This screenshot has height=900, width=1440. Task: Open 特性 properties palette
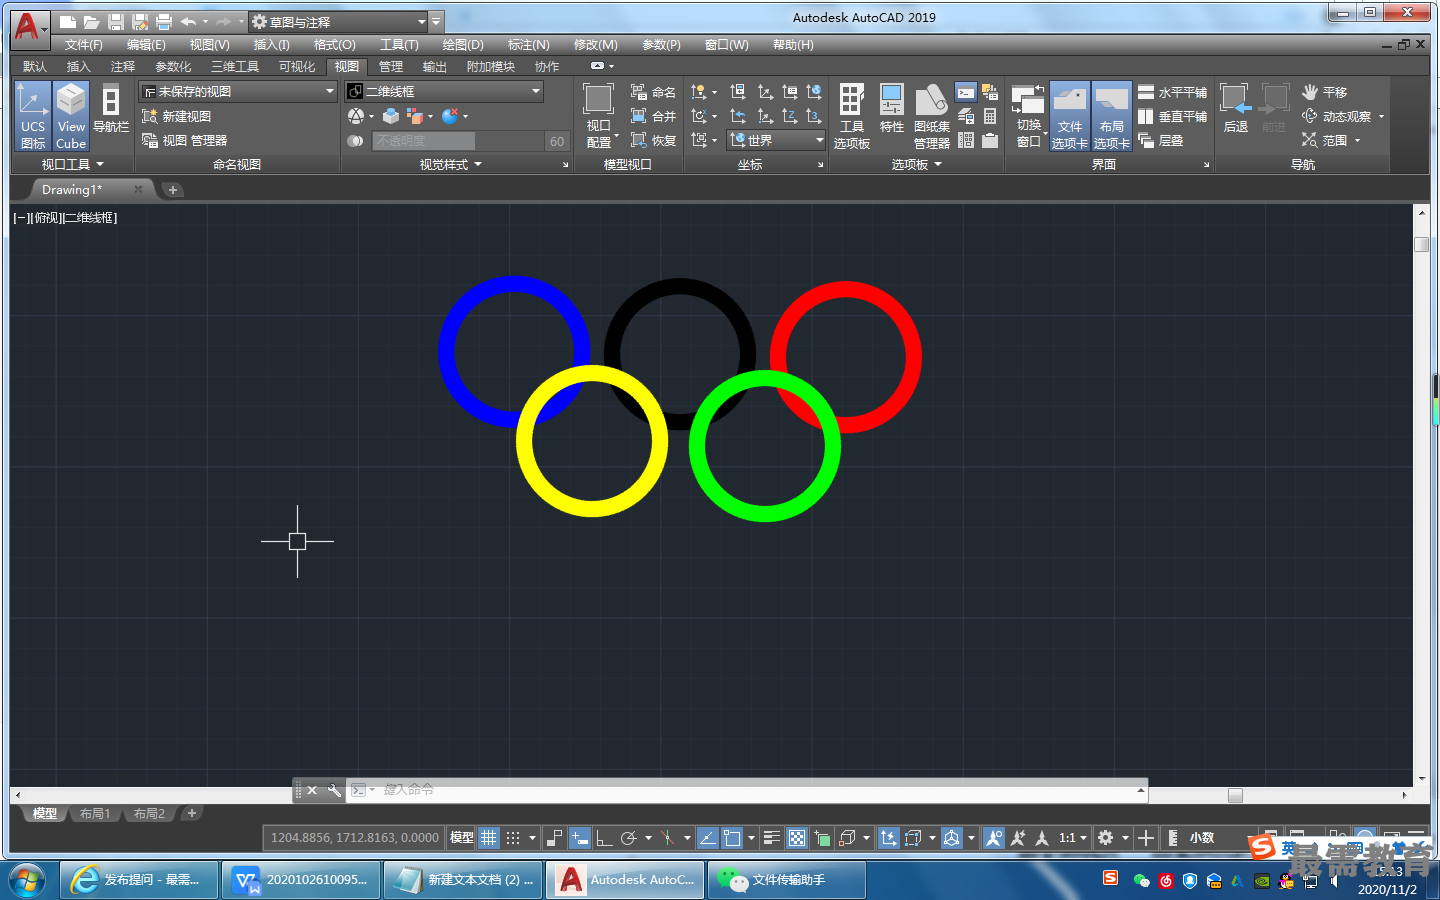click(x=892, y=108)
